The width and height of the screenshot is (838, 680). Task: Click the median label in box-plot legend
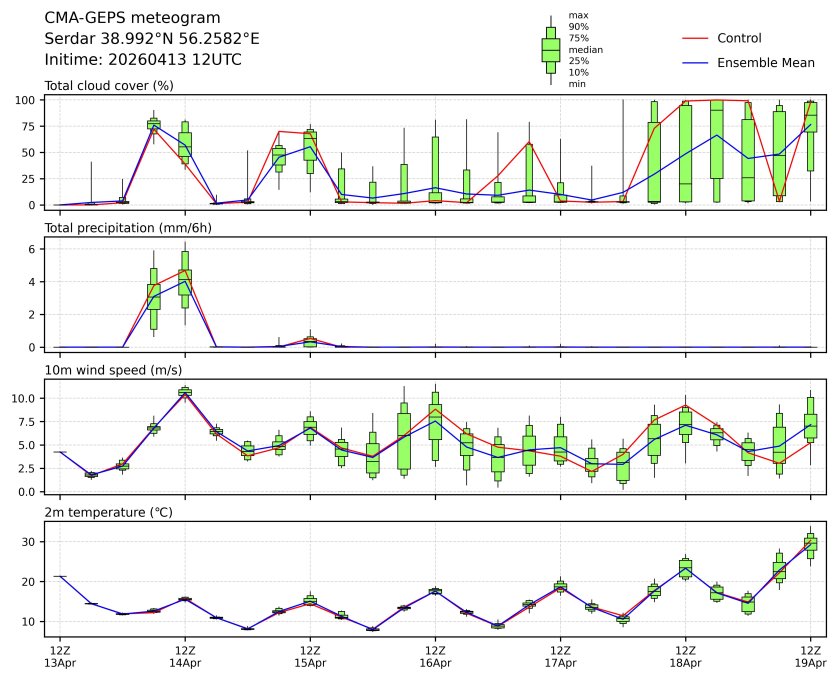[585, 49]
